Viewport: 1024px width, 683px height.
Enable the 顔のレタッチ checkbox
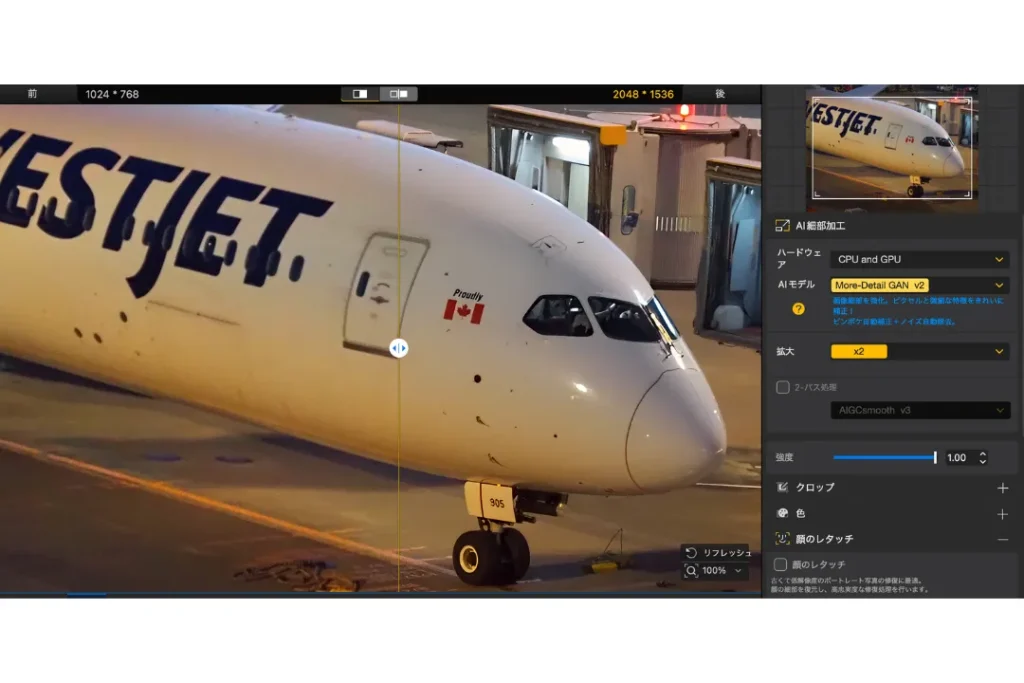coord(780,564)
